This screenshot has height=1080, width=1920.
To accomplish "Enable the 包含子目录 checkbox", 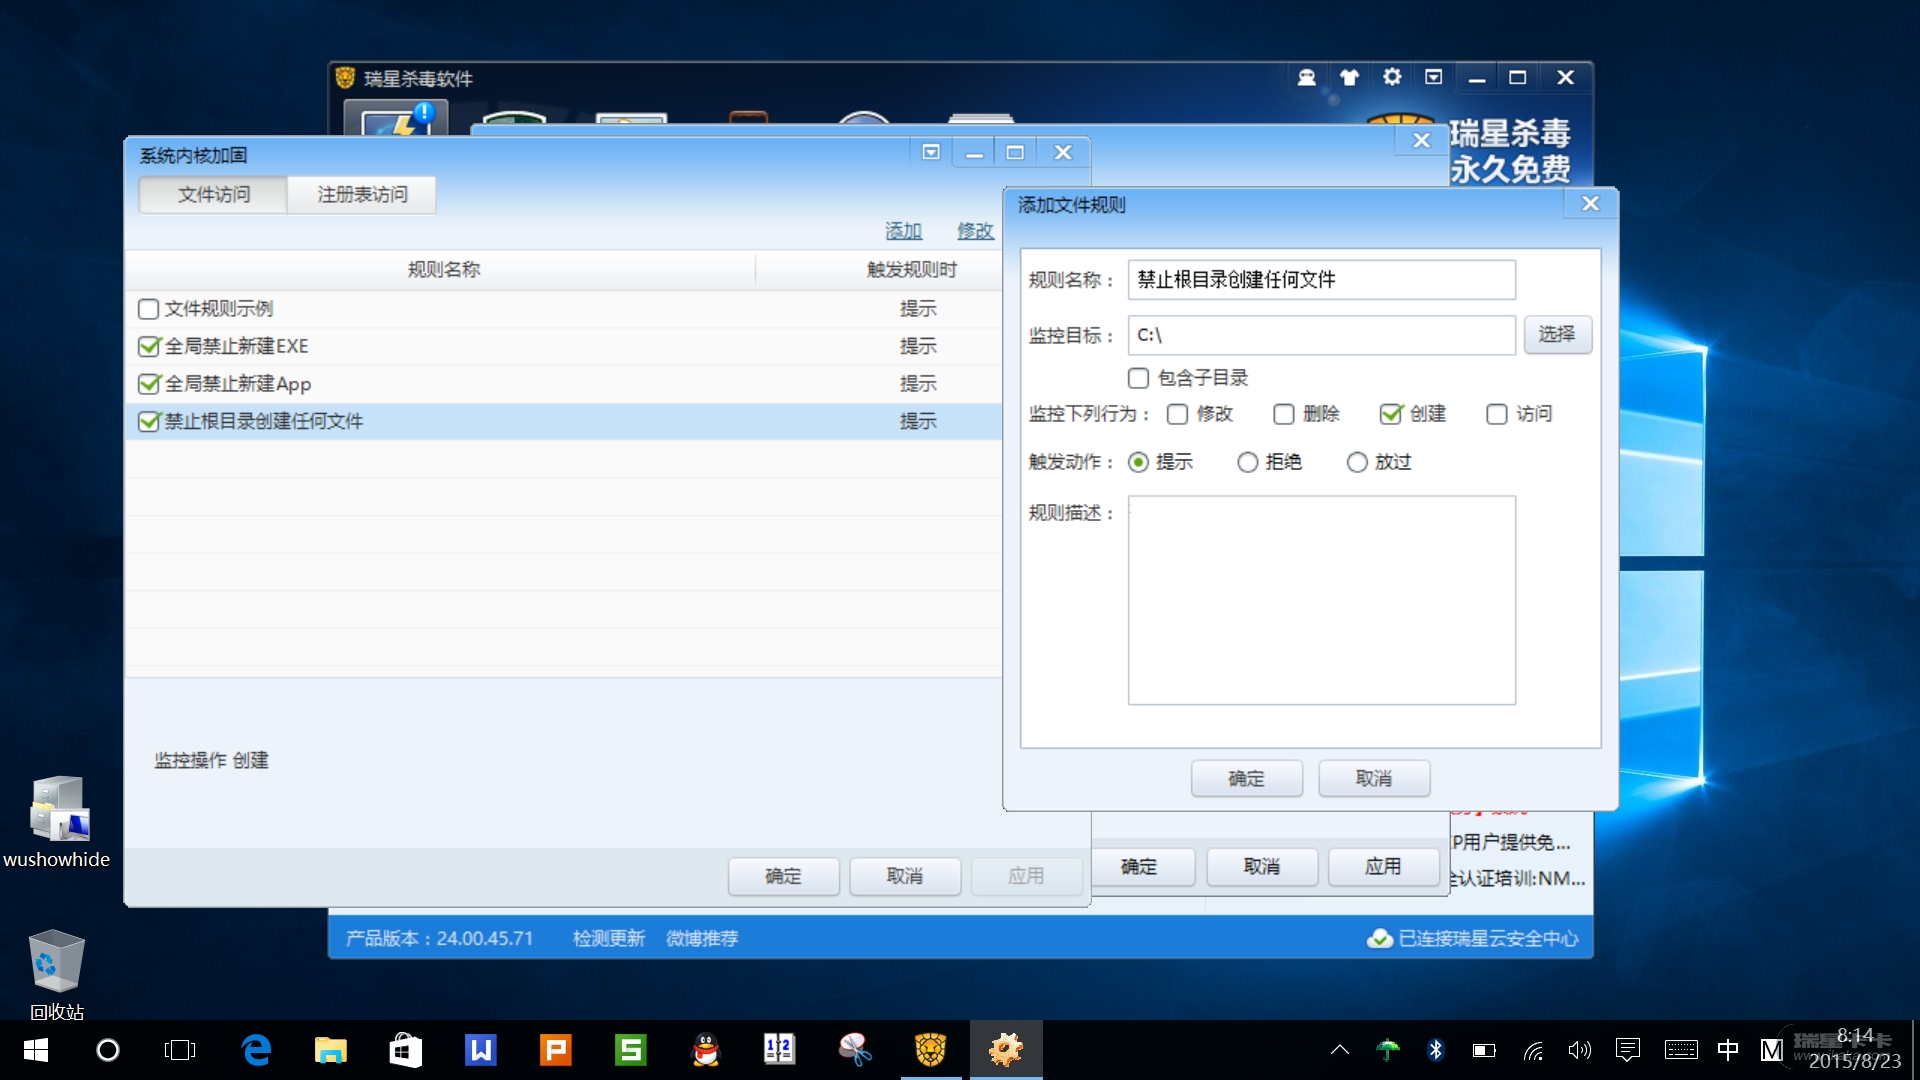I will 1138,378.
